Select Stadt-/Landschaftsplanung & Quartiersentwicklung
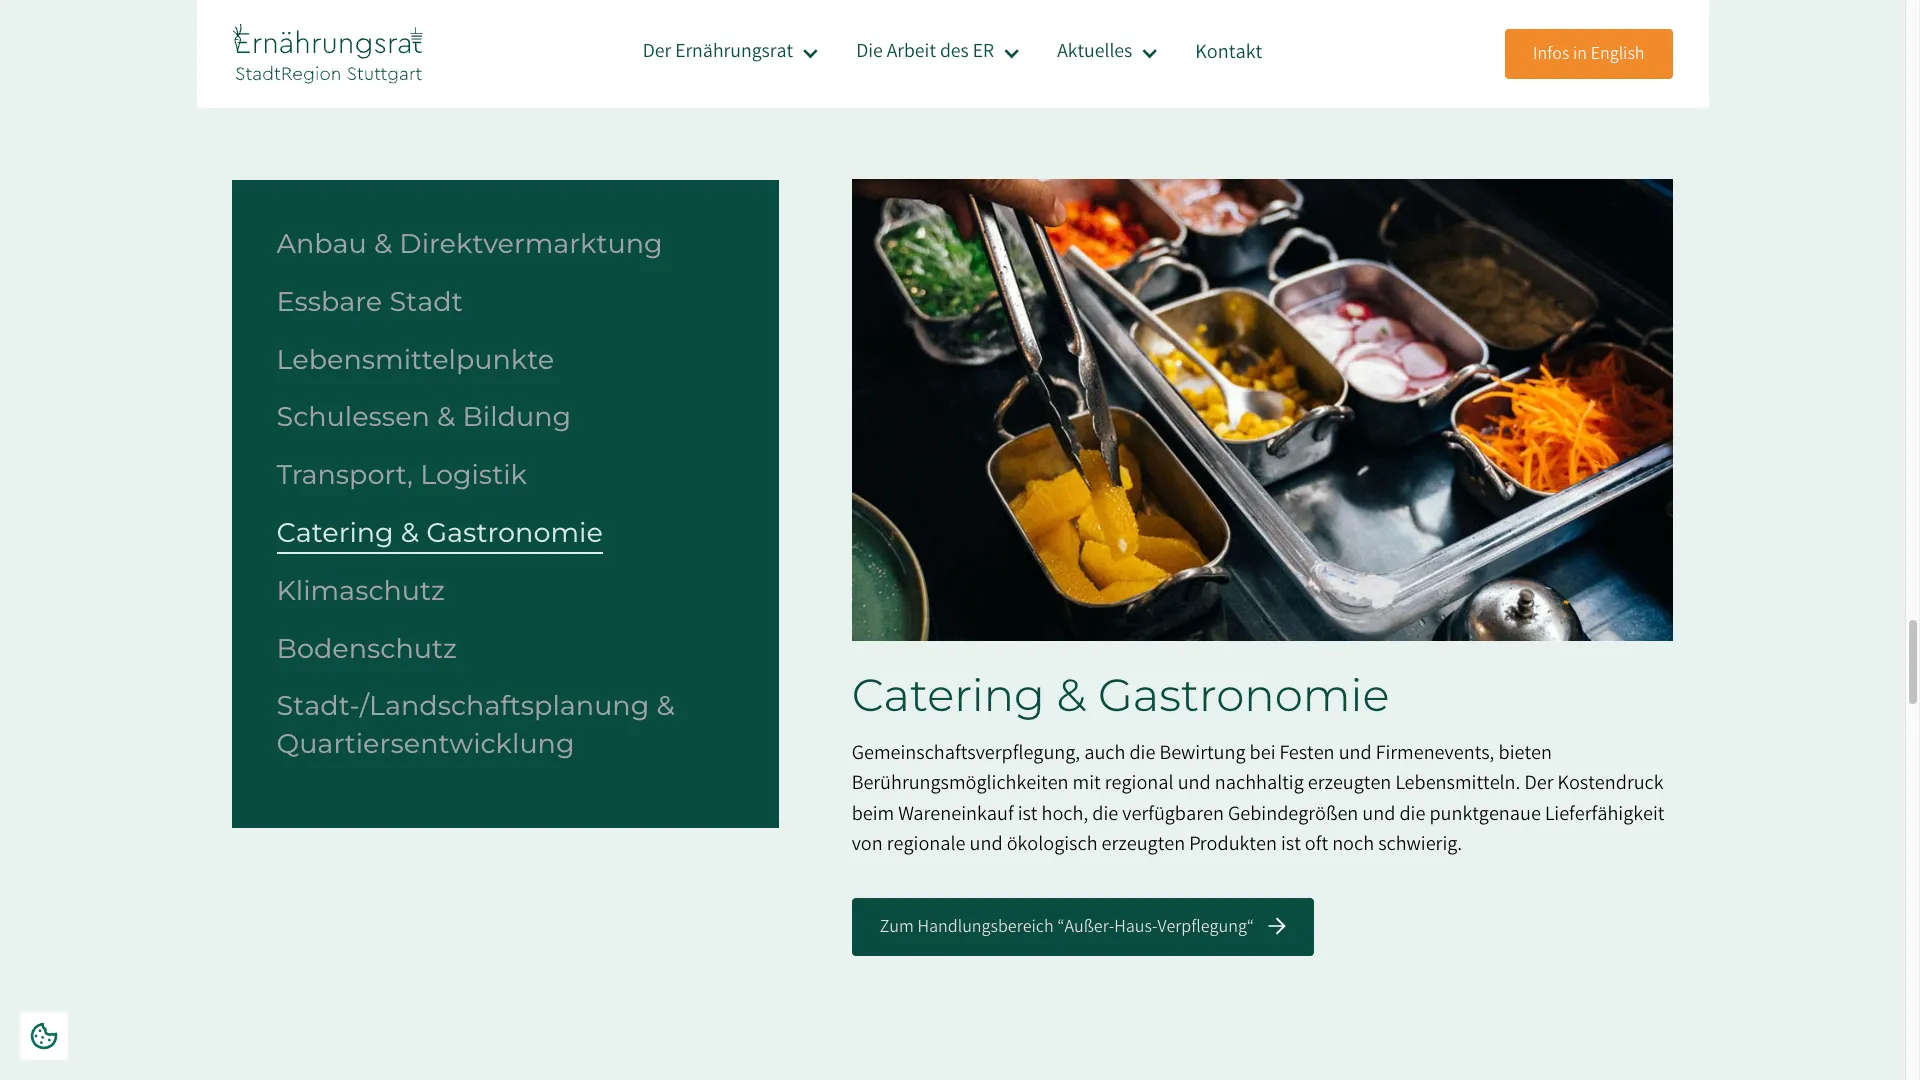Image resolution: width=1920 pixels, height=1080 pixels. 476,725
